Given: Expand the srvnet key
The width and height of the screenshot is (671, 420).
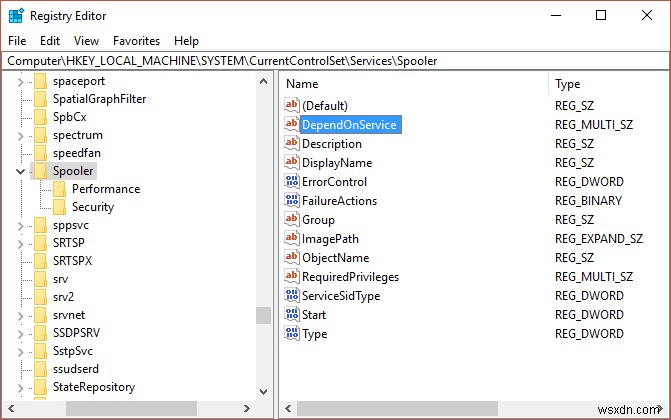Looking at the screenshot, I should tap(21, 316).
